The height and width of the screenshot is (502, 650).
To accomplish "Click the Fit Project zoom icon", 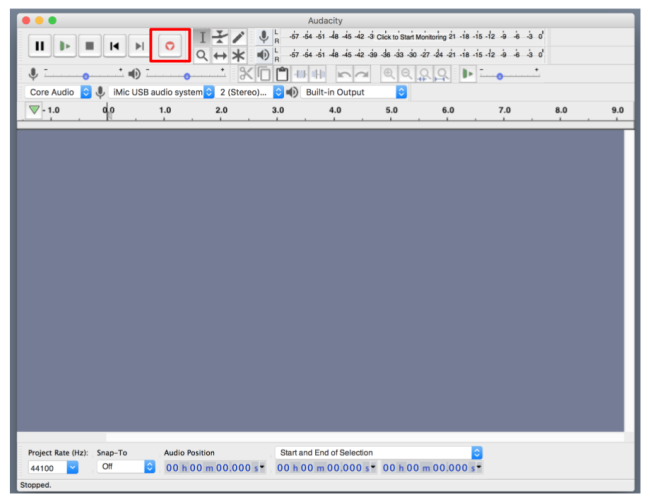I will pyautogui.click(x=442, y=74).
